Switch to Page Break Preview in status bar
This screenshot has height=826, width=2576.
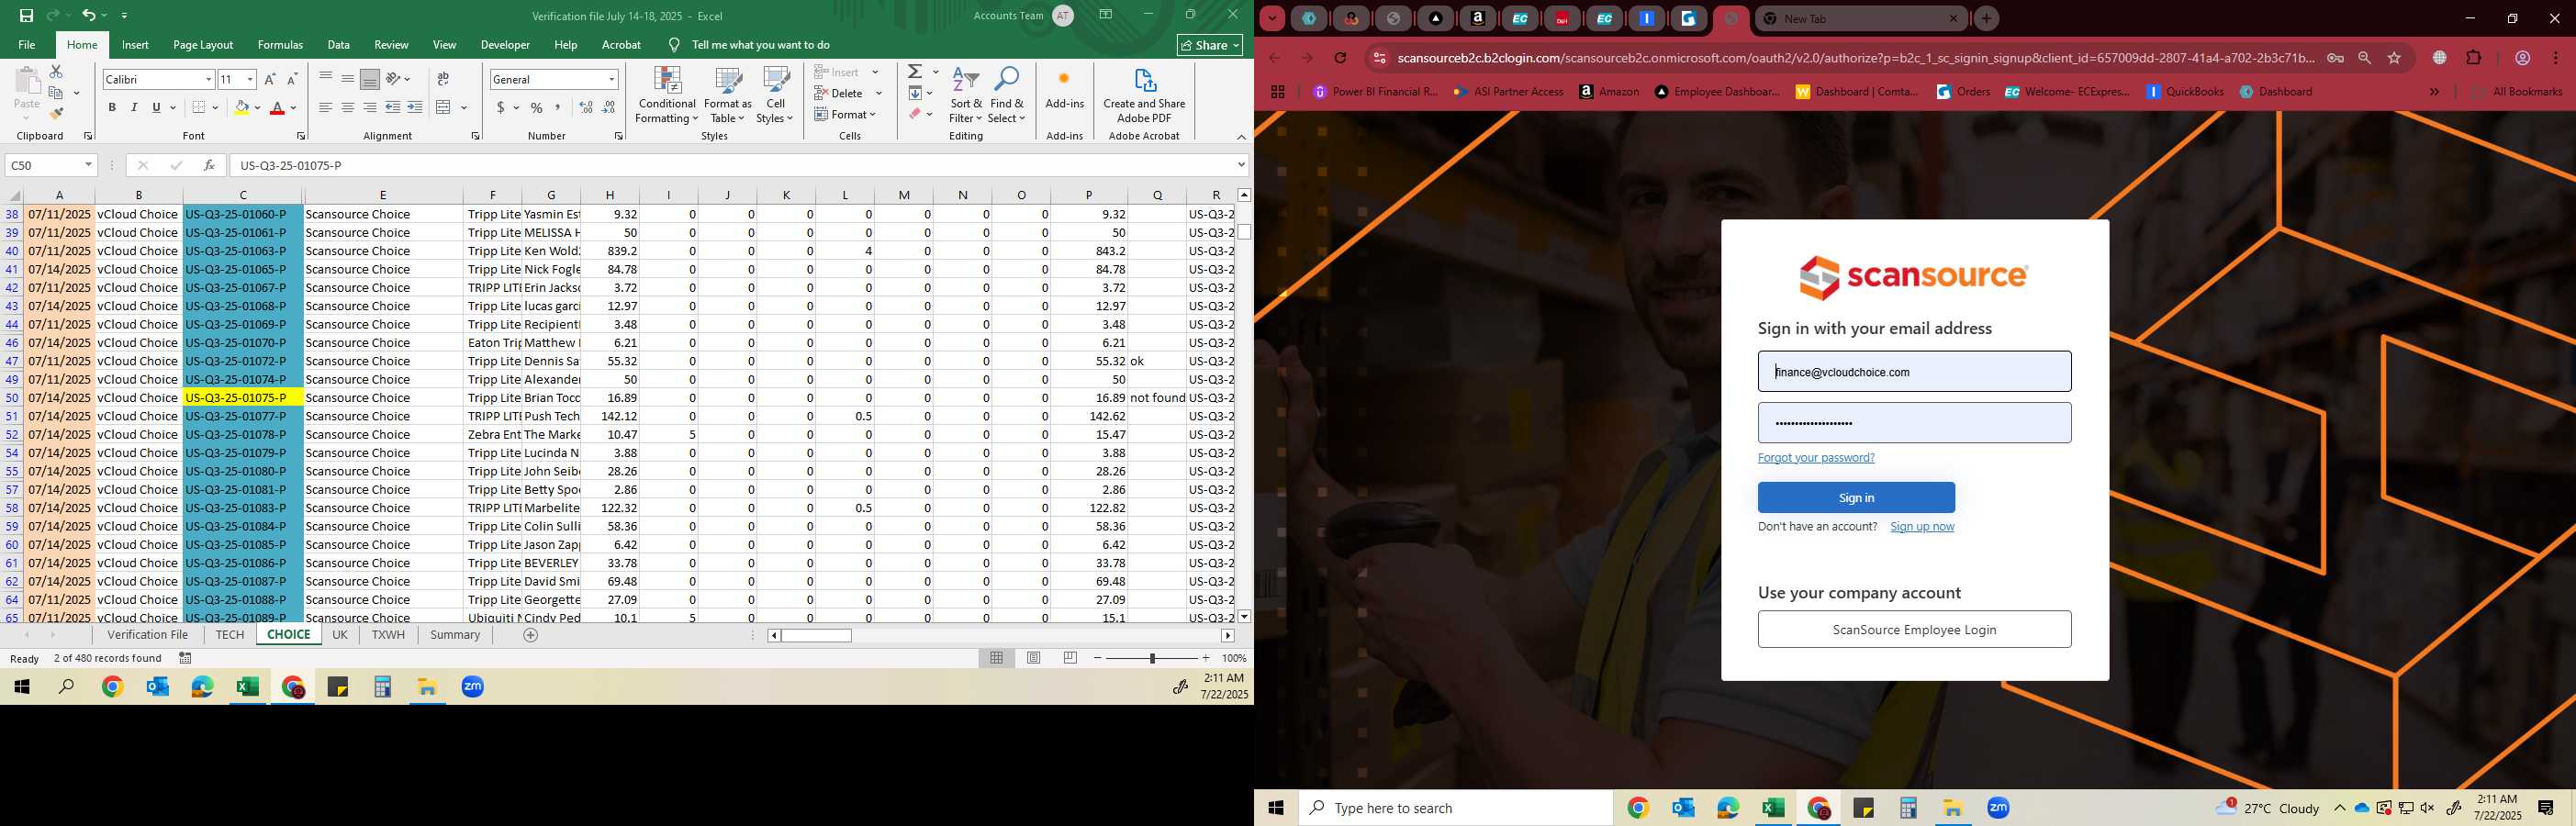point(1071,658)
